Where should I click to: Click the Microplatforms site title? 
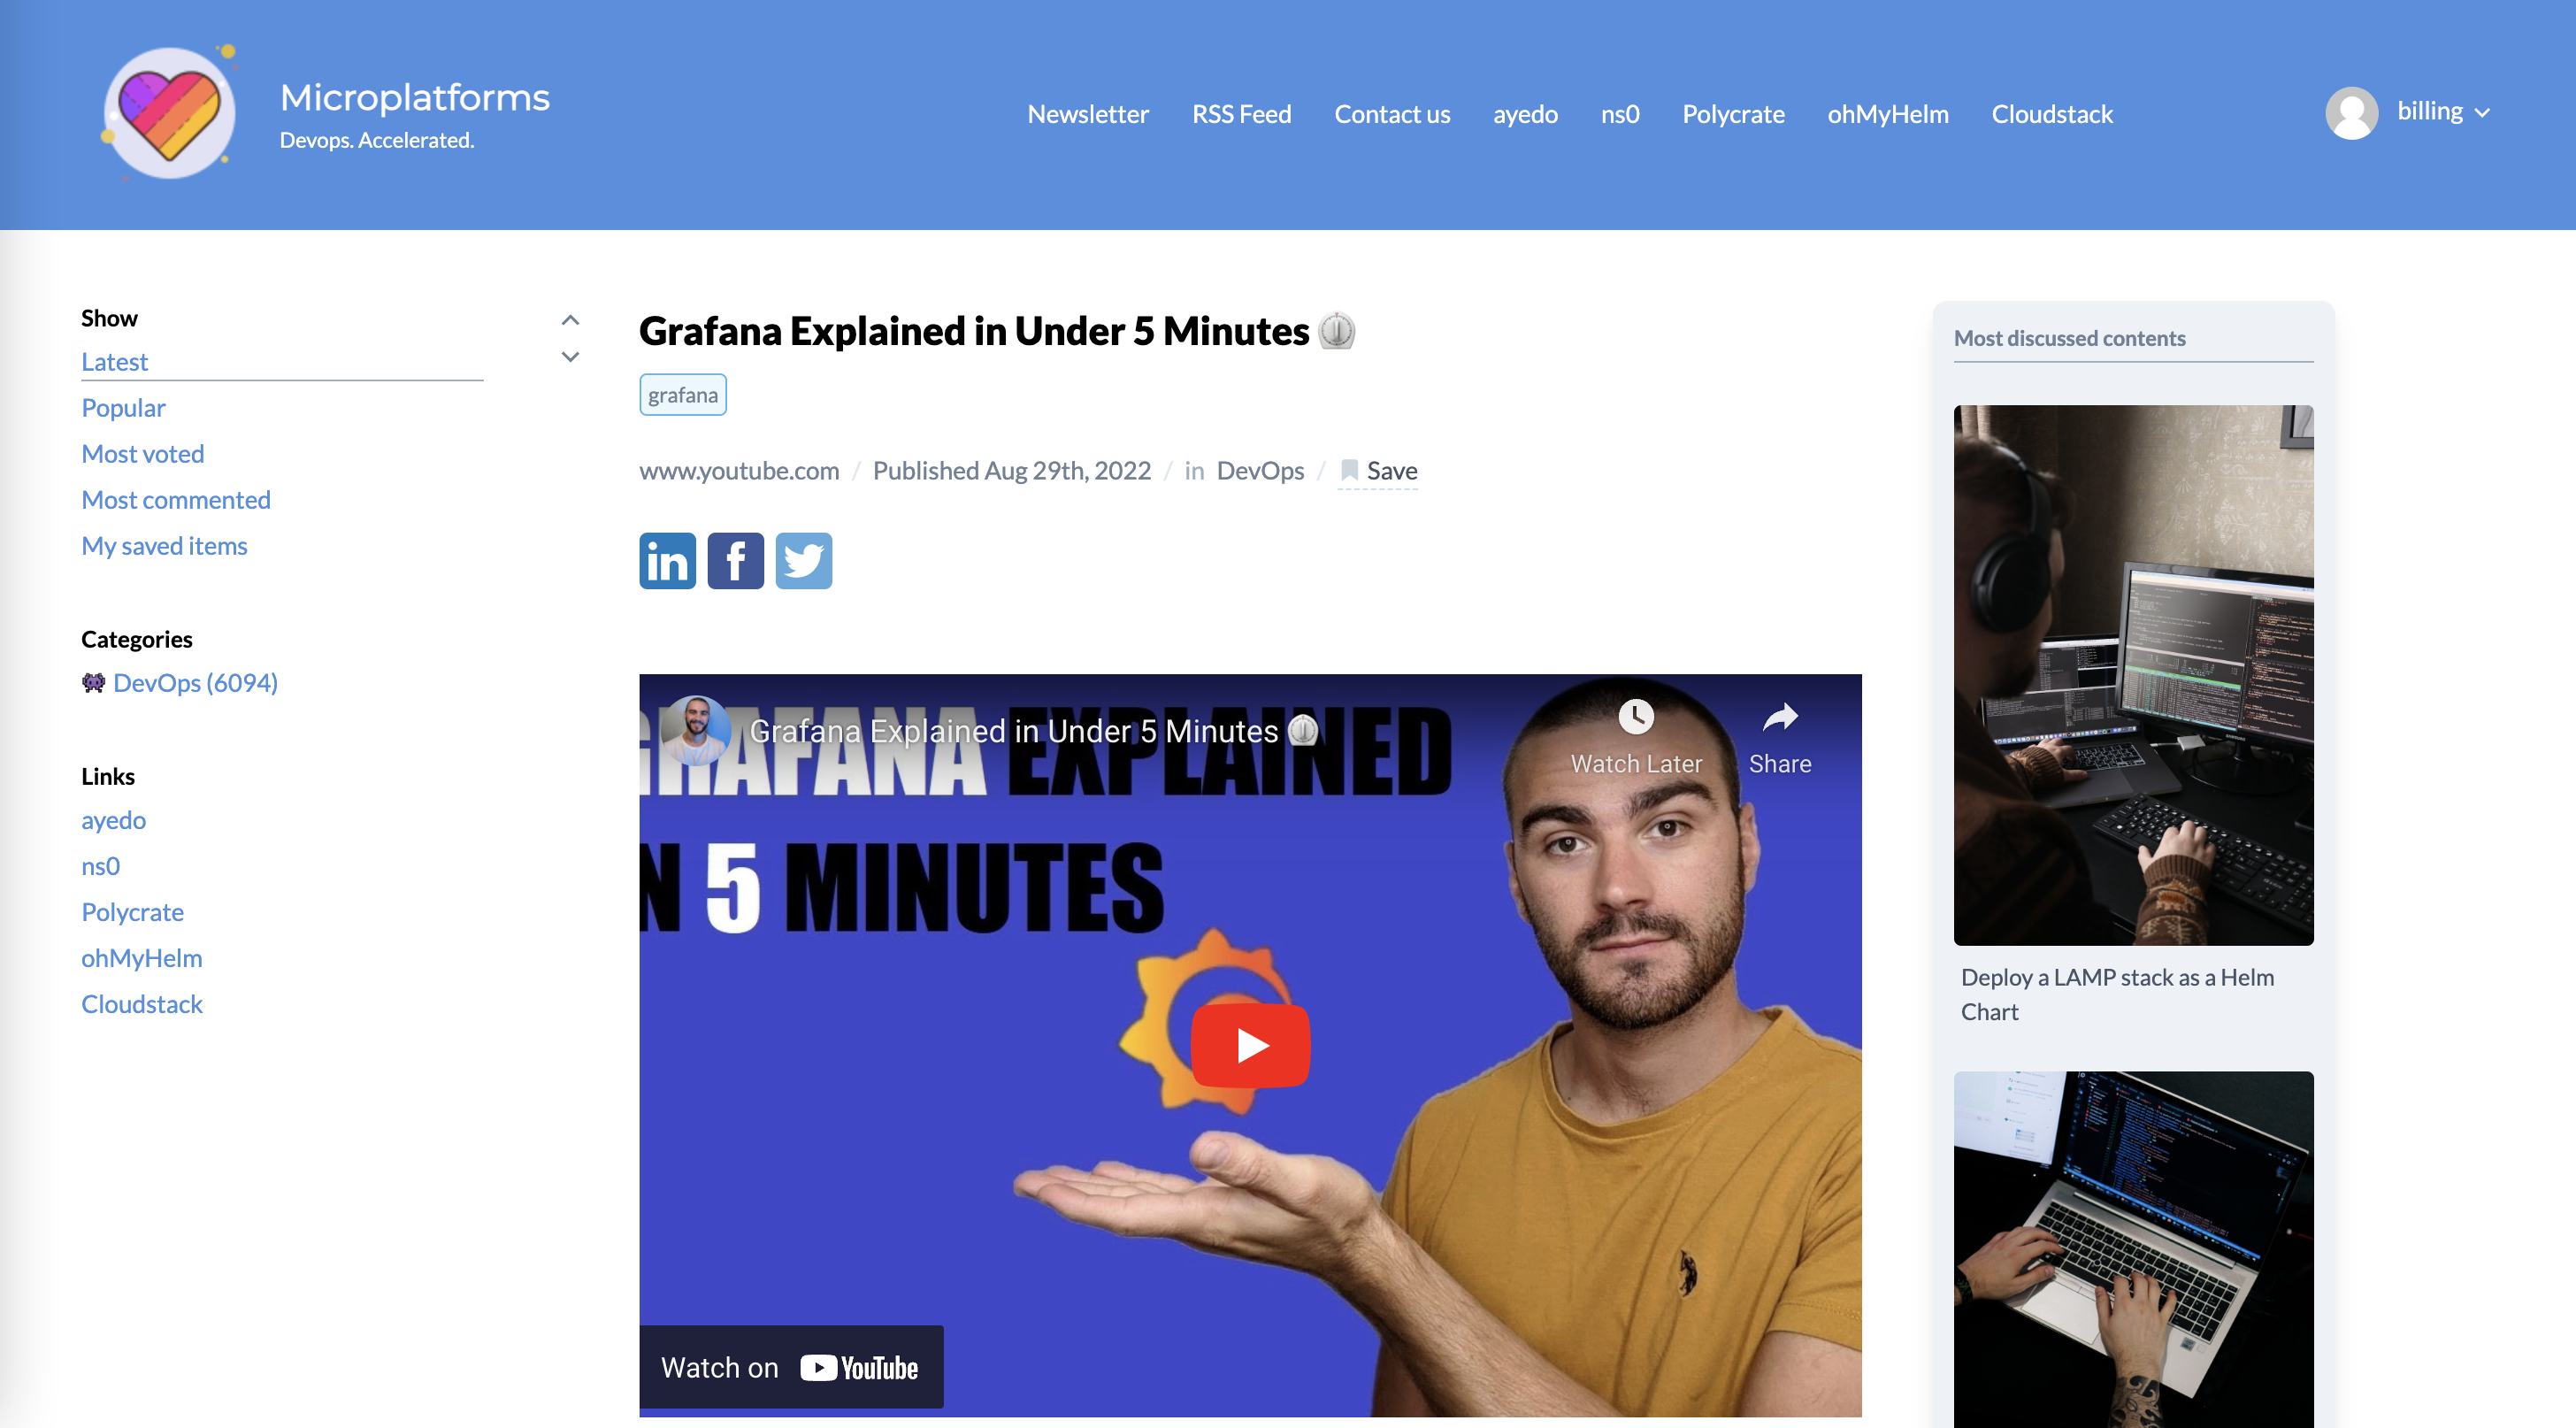point(415,97)
